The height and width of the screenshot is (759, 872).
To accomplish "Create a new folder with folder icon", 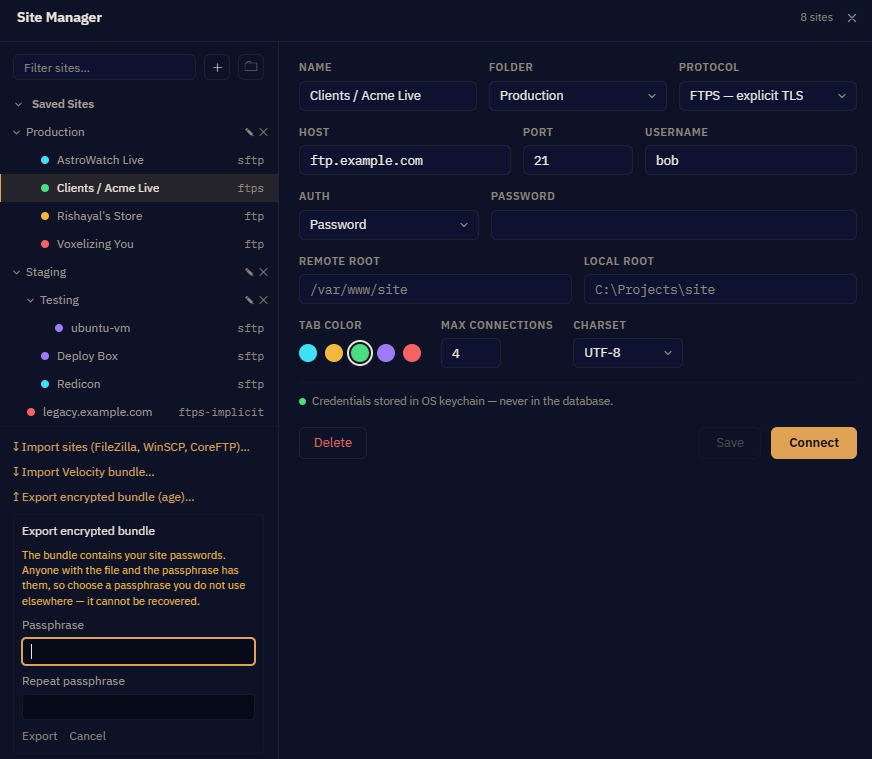I will (x=251, y=67).
